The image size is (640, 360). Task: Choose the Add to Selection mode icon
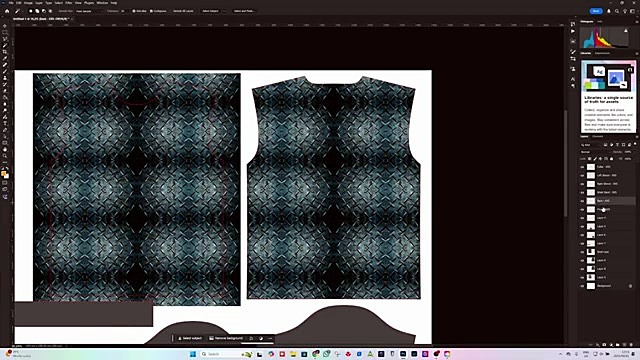(37, 11)
